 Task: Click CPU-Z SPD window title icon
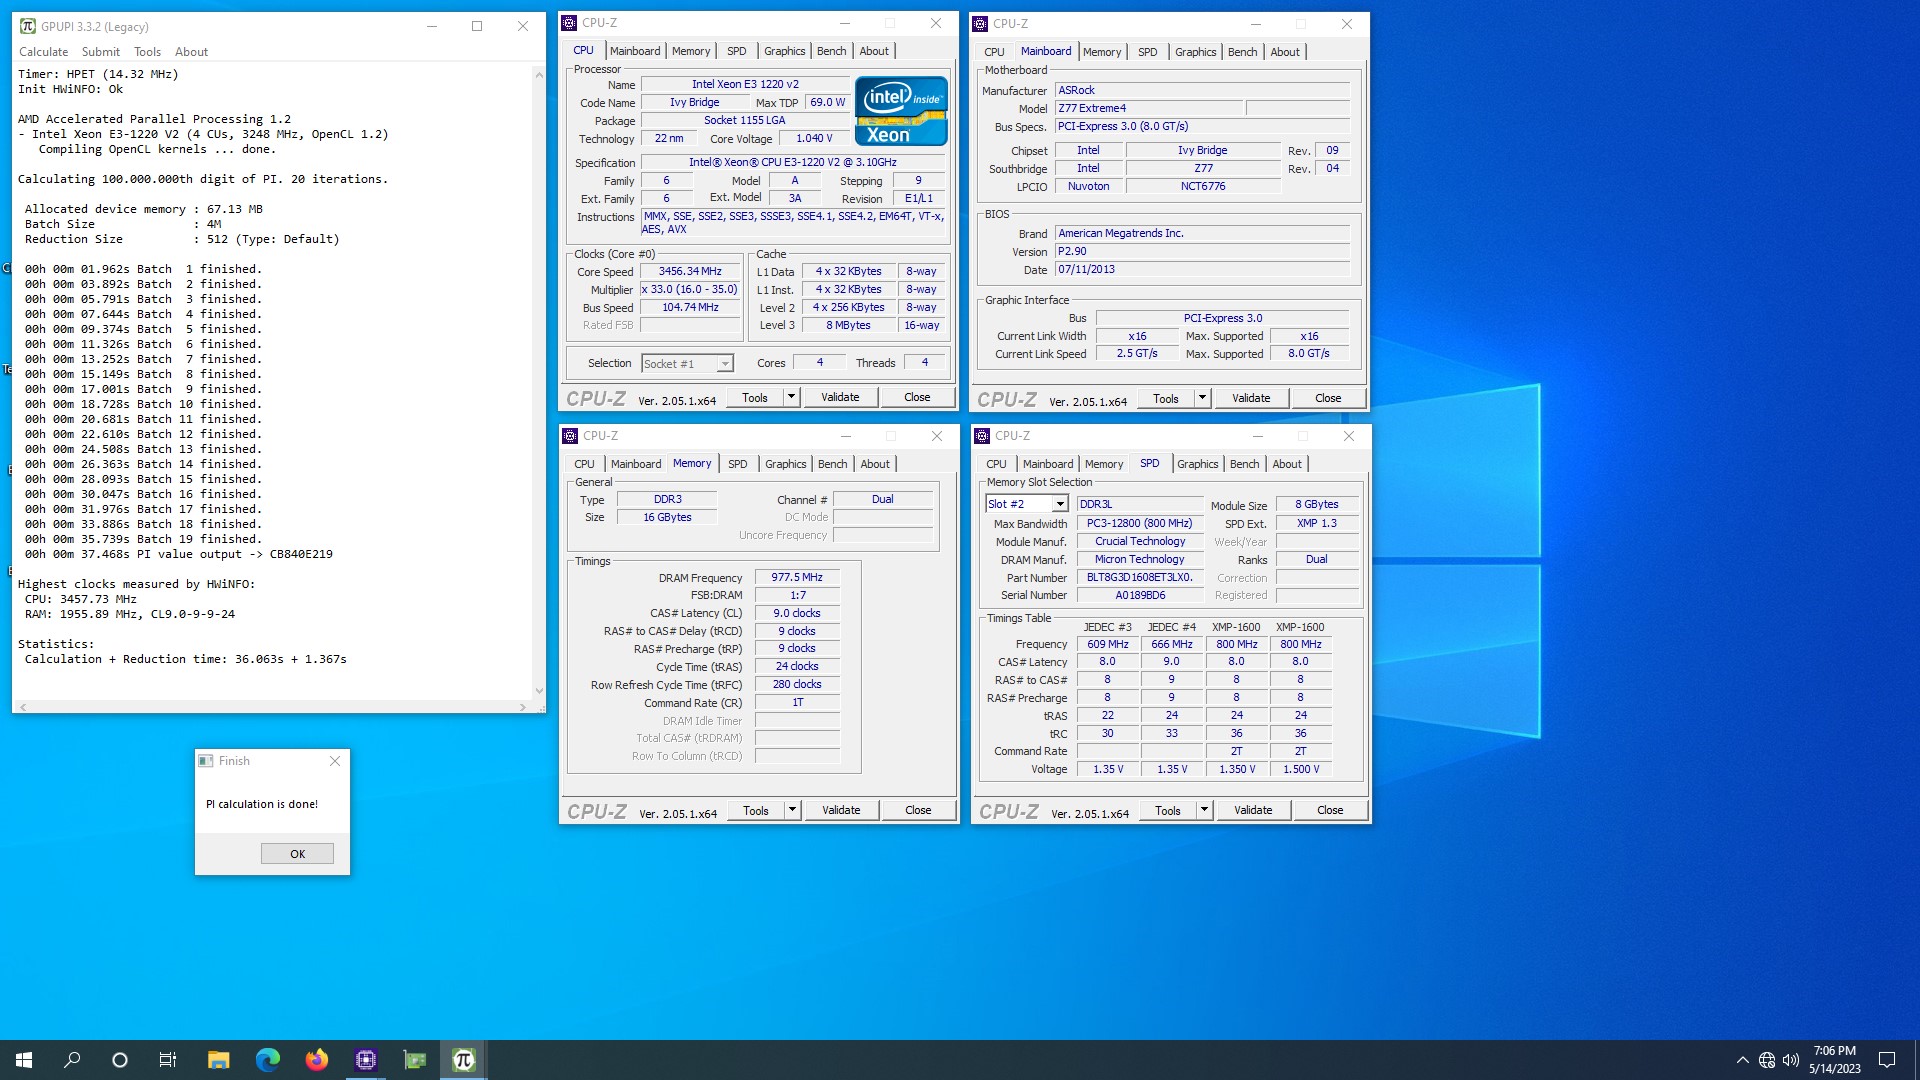(x=983, y=436)
